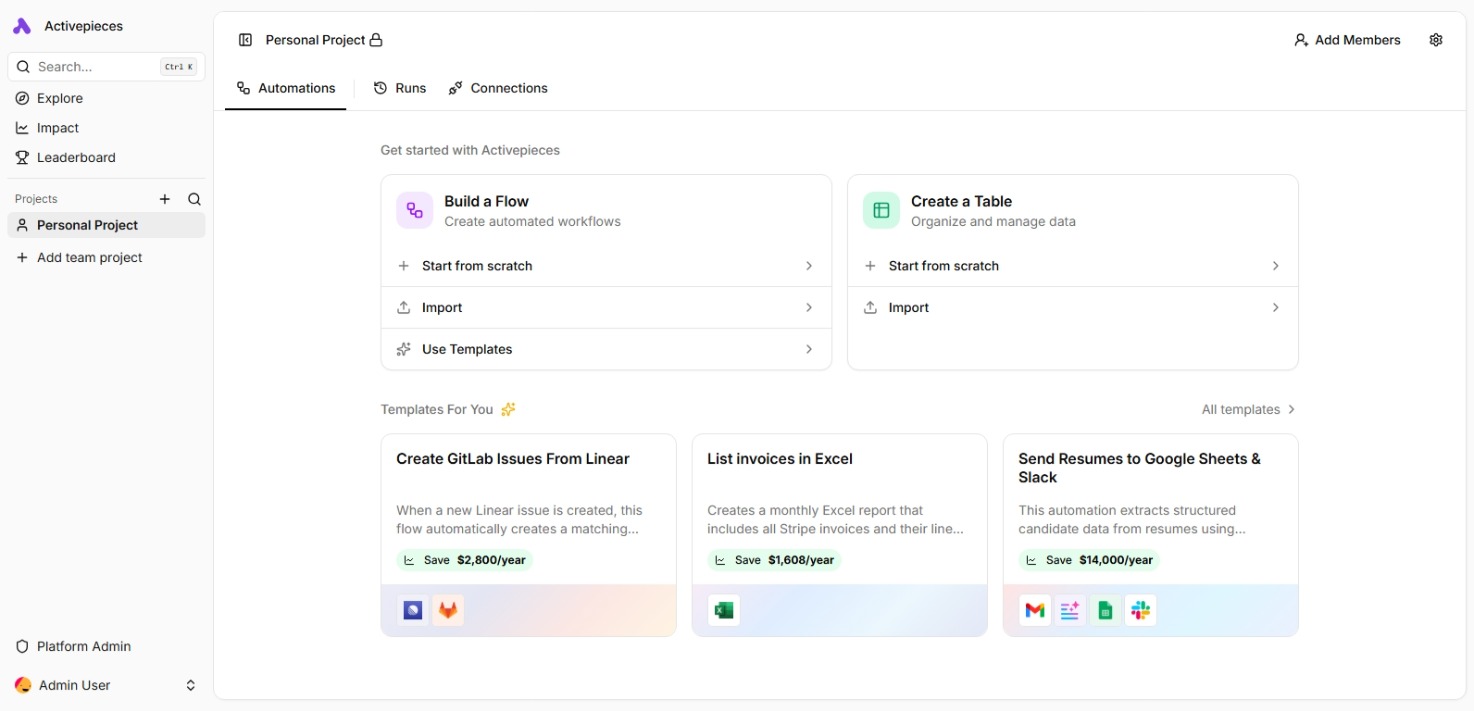
Task: Click chevron on Build a Flow Import row
Action: click(x=809, y=308)
